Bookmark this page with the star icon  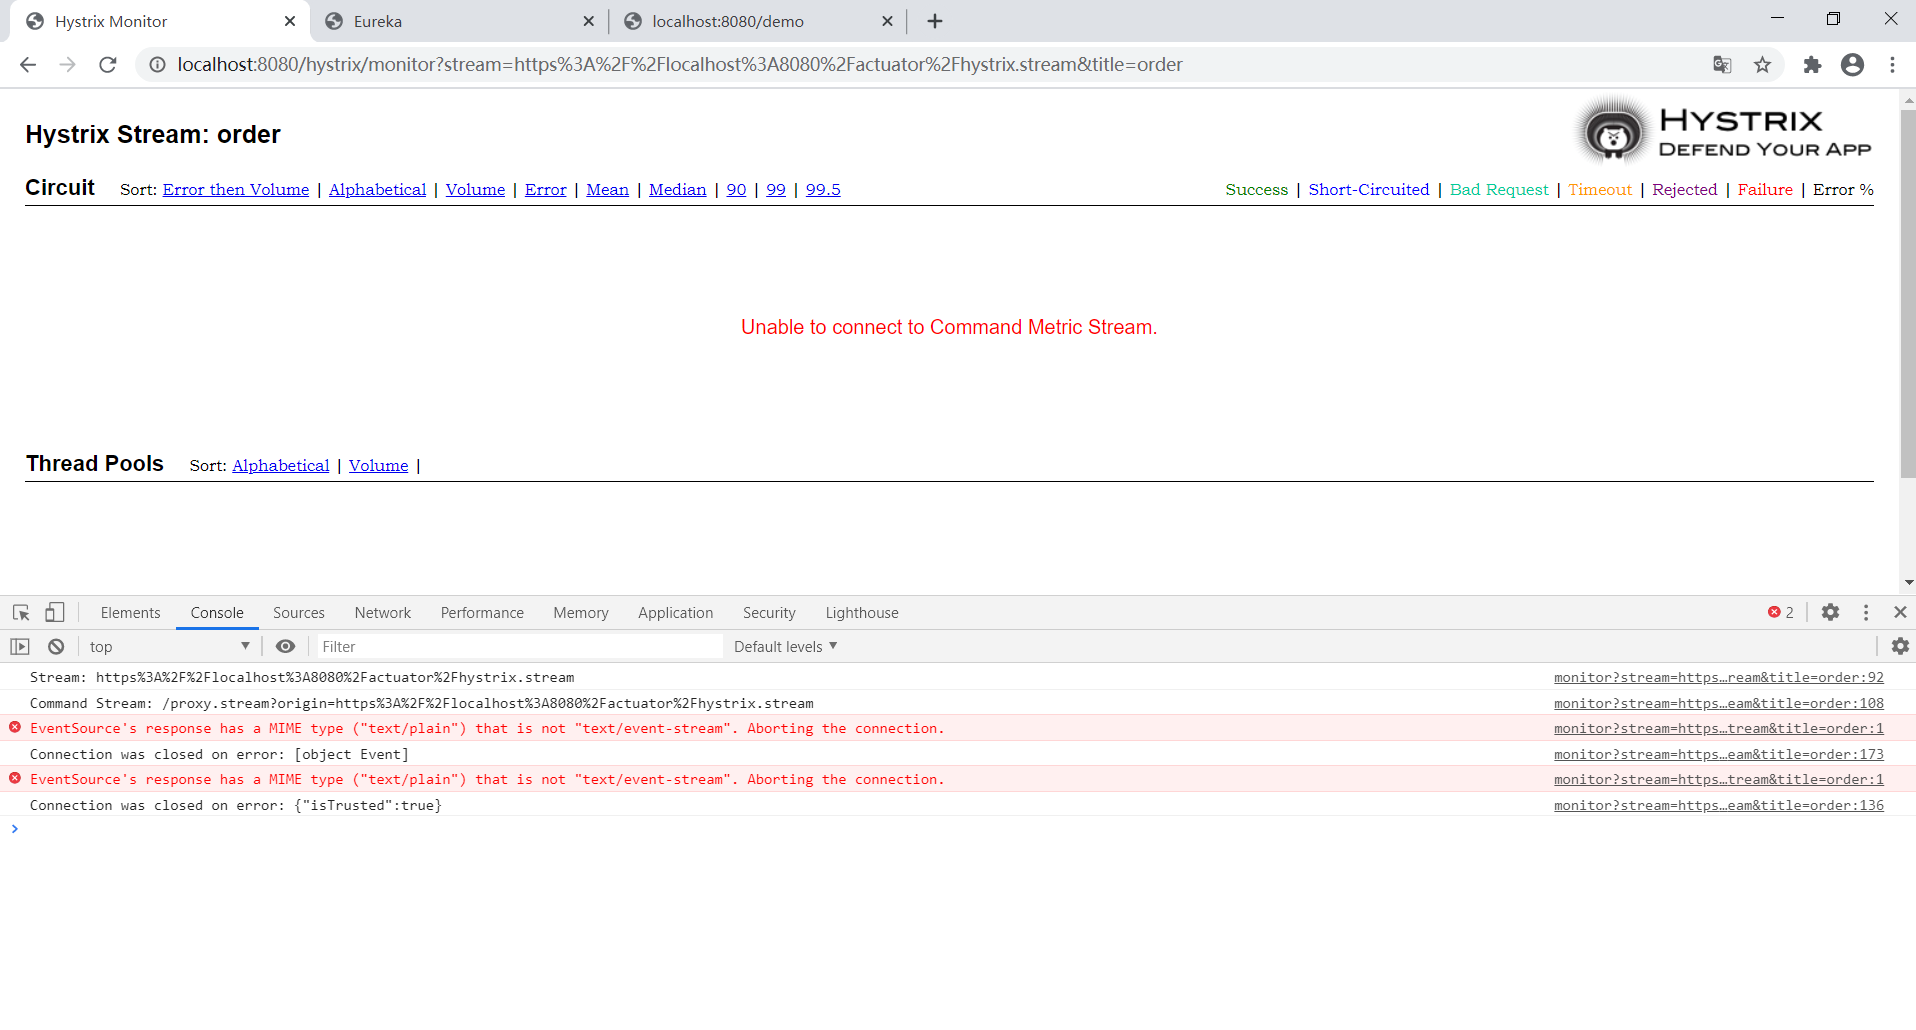tap(1763, 65)
